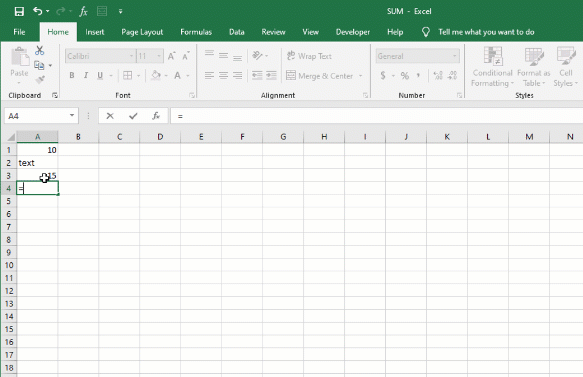Click the Decrease Decimal icon

tap(452, 76)
